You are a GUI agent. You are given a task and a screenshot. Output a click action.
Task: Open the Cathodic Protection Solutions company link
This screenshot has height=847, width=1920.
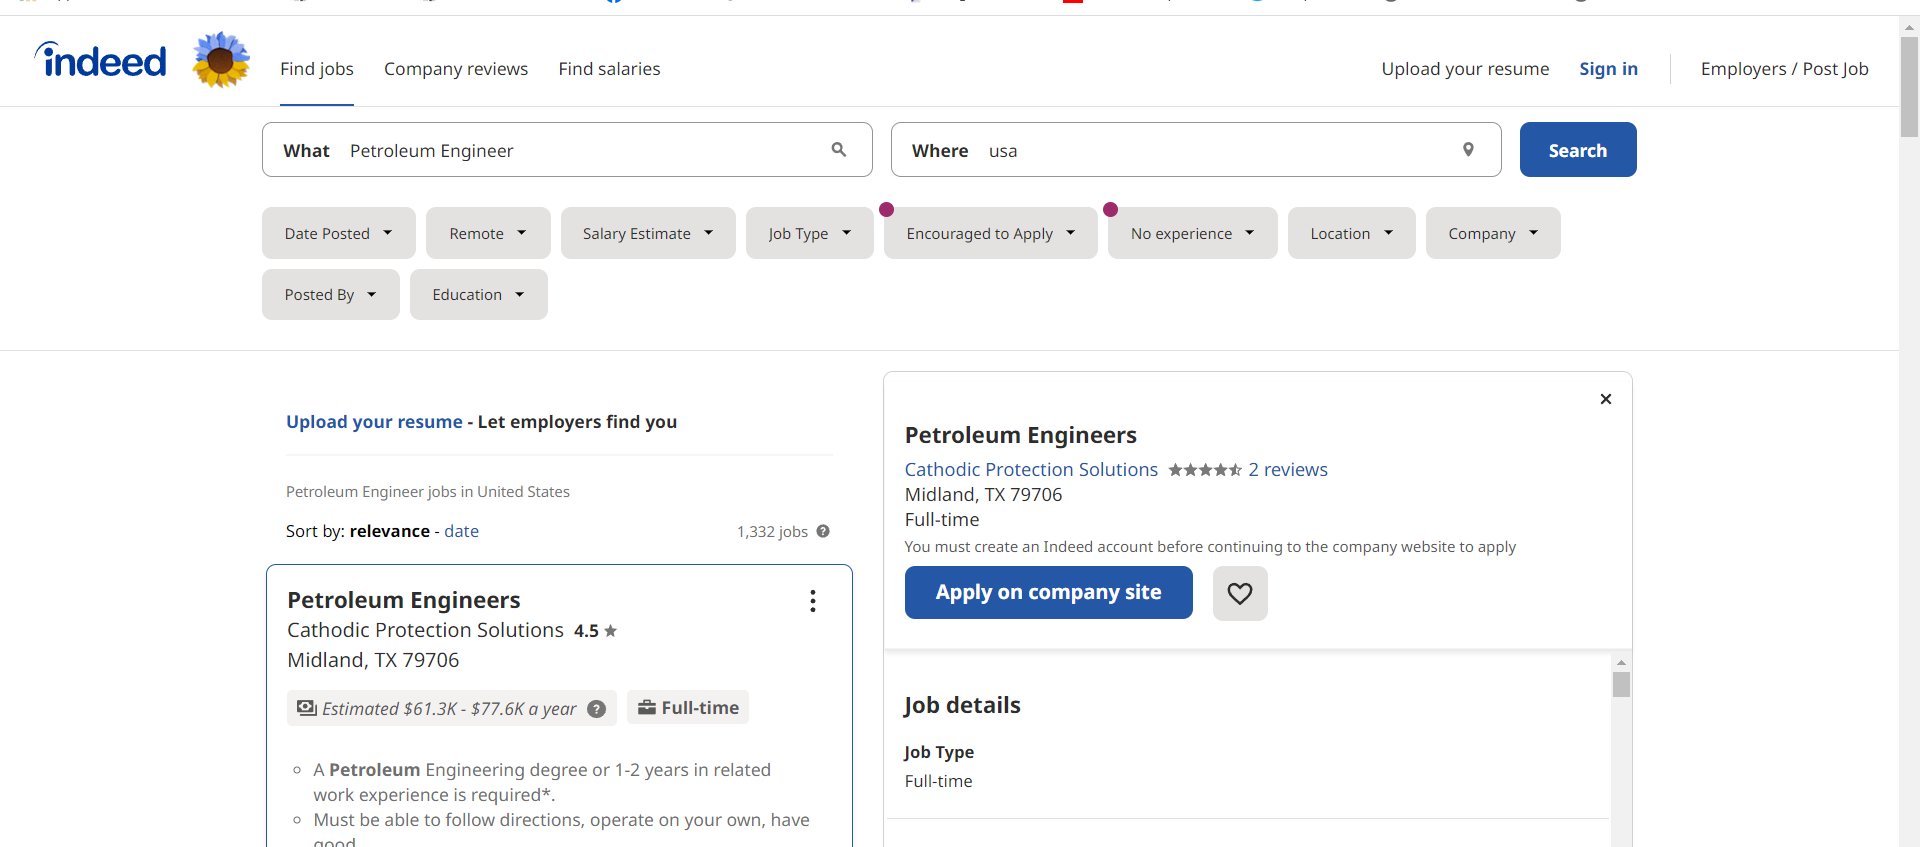click(x=1031, y=470)
